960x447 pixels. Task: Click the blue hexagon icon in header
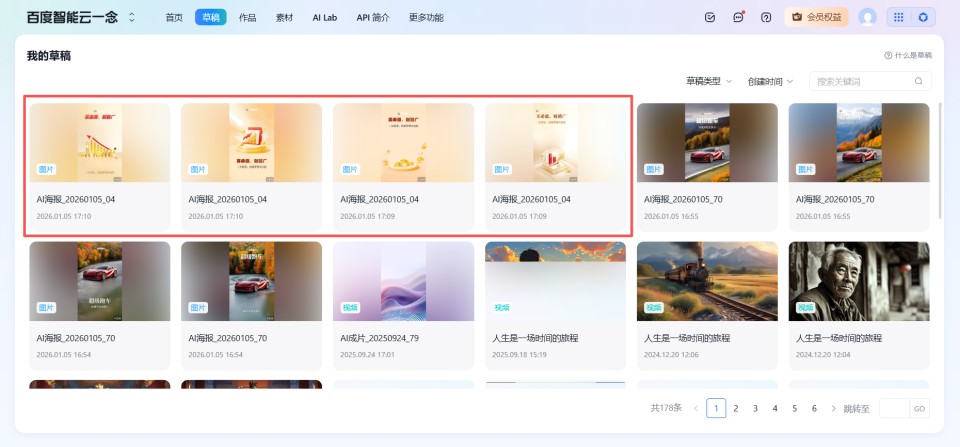[923, 17]
